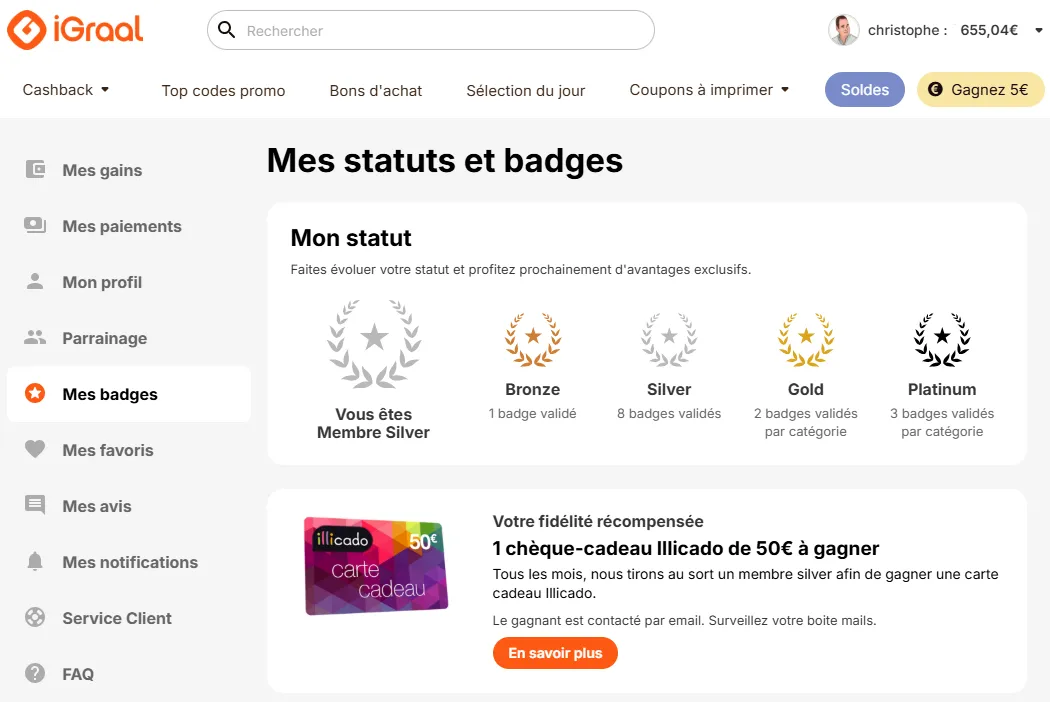Click the Parrainage people icon
Image resolution: width=1050 pixels, height=702 pixels.
pos(35,338)
